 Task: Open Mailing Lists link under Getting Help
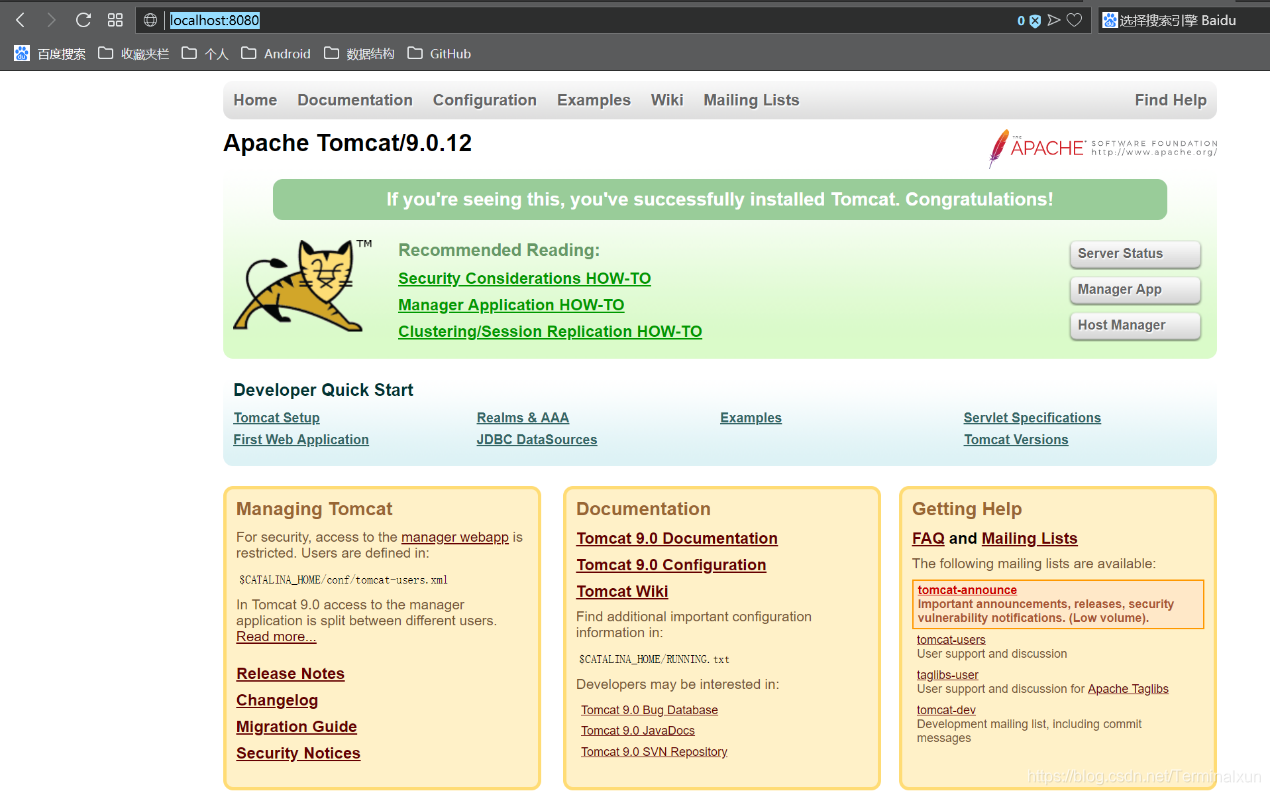[1030, 539]
